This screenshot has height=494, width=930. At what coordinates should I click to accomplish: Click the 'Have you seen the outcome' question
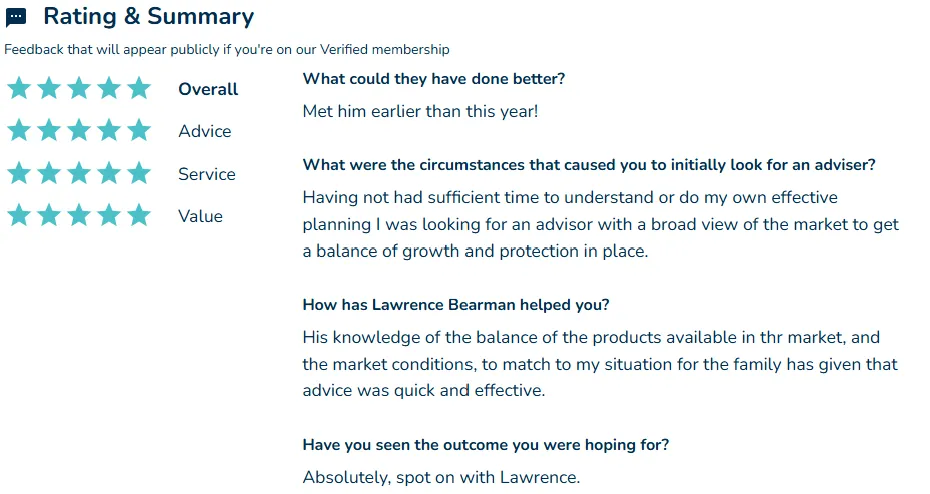[485, 445]
